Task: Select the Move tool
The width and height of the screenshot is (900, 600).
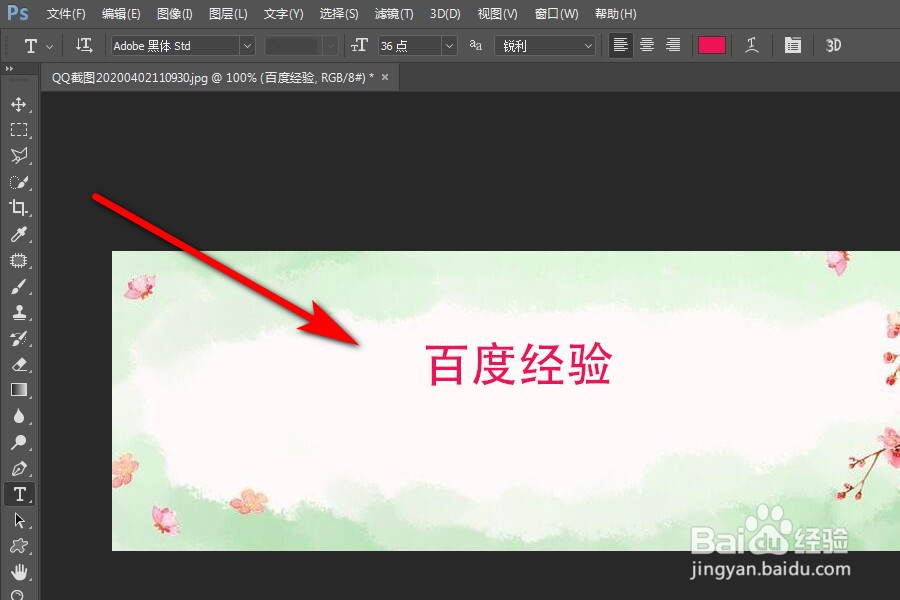Action: tap(19, 104)
